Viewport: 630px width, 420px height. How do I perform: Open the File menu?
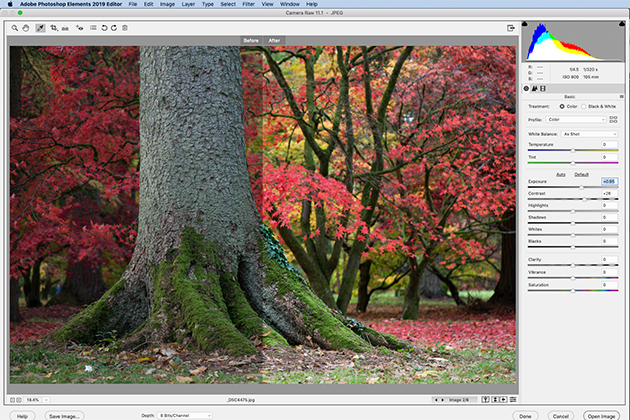click(x=133, y=4)
